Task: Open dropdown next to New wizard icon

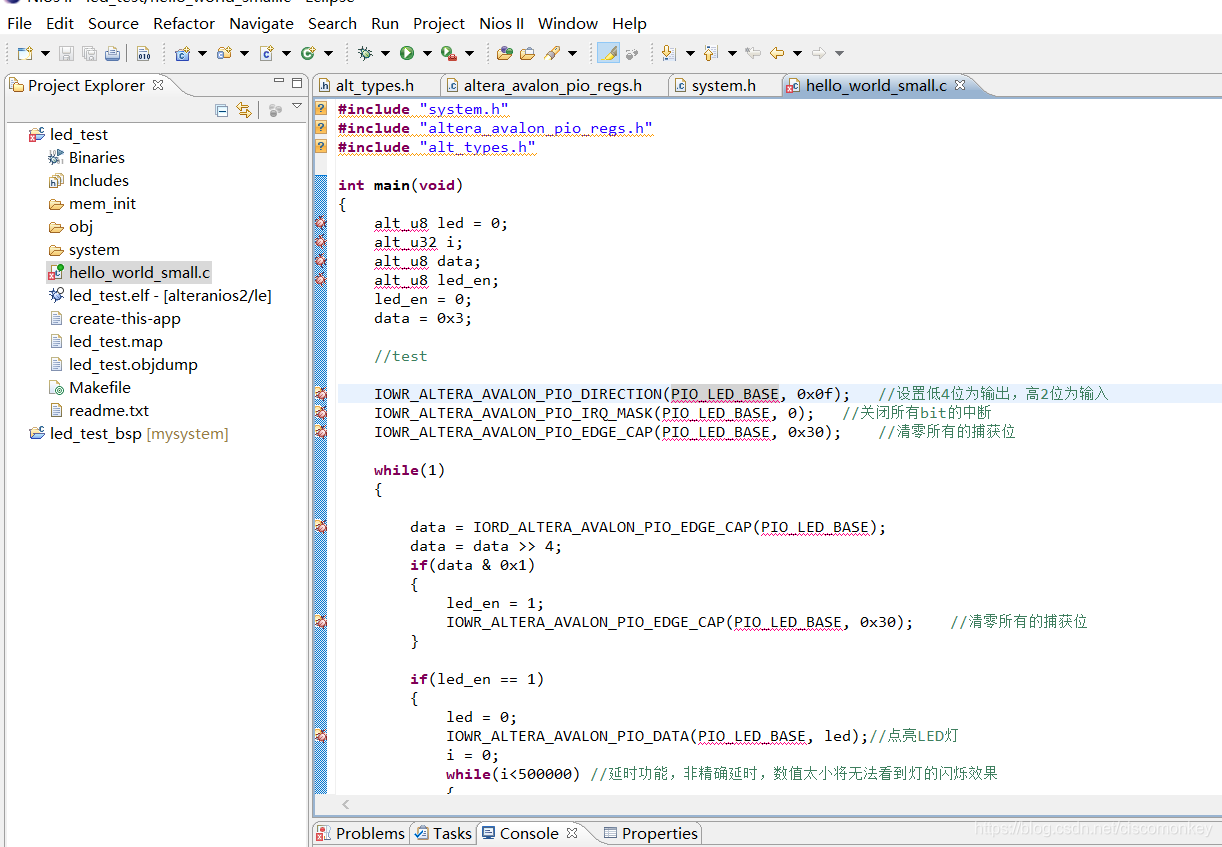Action: point(45,54)
